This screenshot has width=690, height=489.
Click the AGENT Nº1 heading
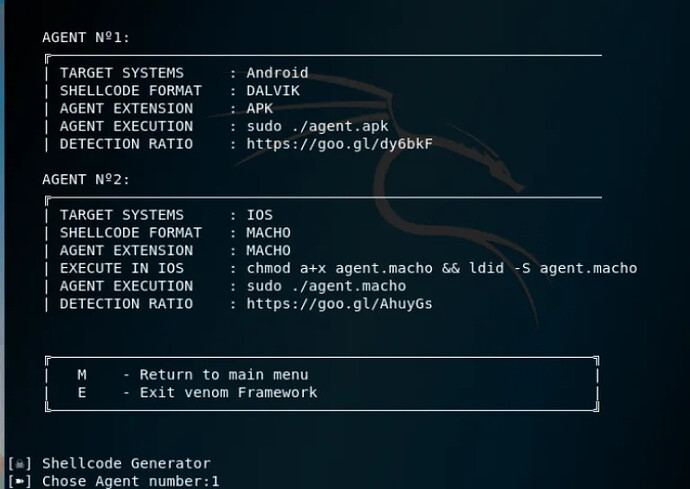click(x=86, y=38)
